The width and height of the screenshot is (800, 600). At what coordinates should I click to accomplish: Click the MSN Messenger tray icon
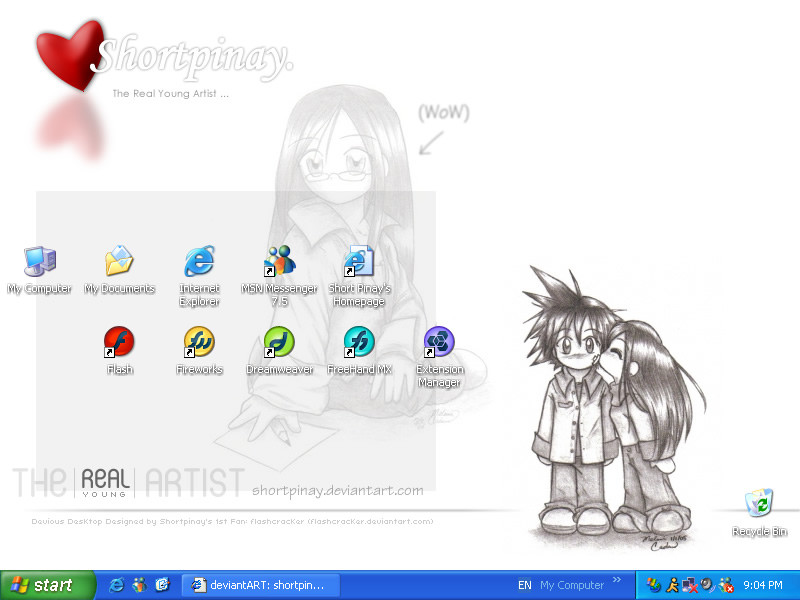726,585
